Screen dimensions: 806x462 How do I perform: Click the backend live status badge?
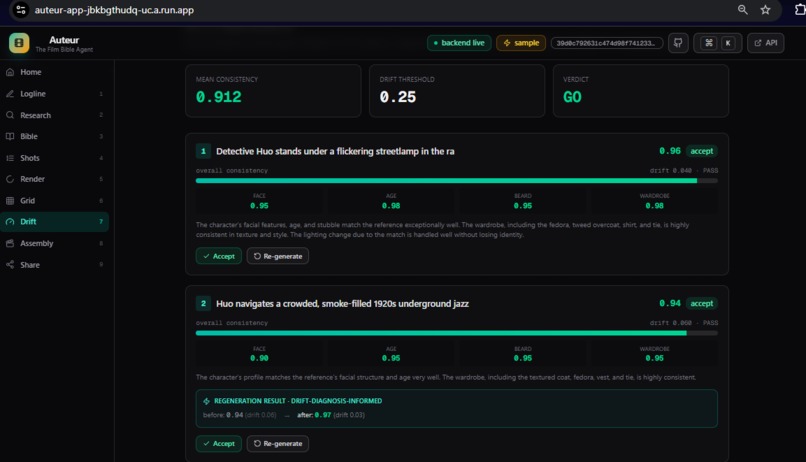pos(459,43)
